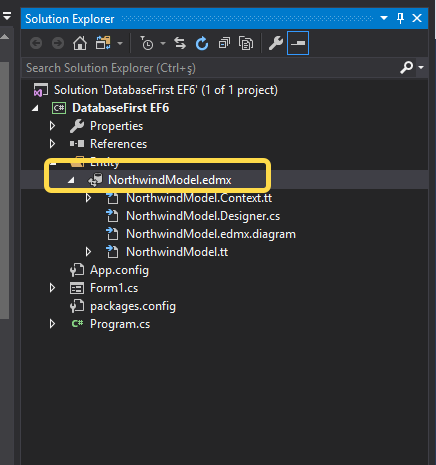Expand the NorthwindModel.Context.tt node
436x465 pixels.
coord(88,198)
